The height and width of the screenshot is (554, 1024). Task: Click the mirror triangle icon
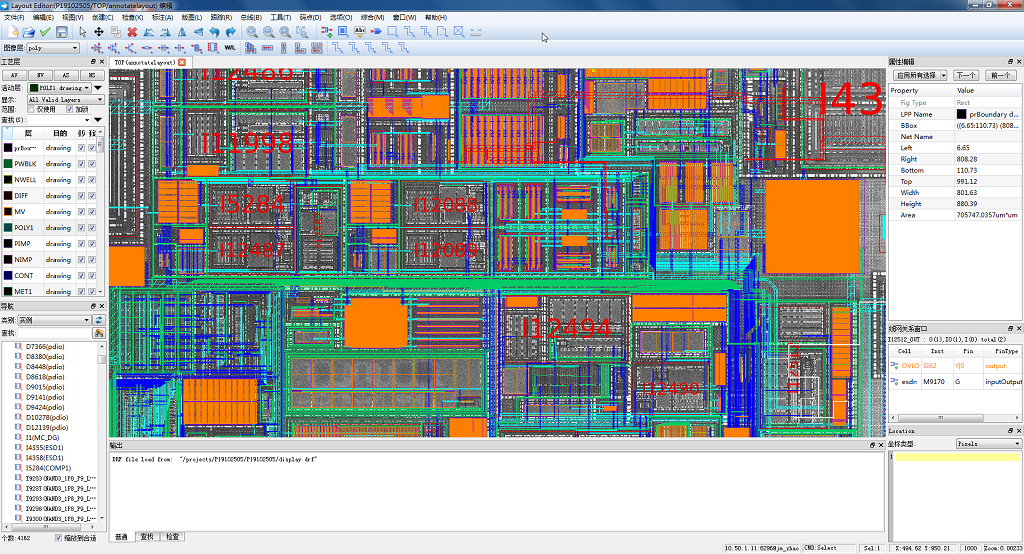point(182,31)
